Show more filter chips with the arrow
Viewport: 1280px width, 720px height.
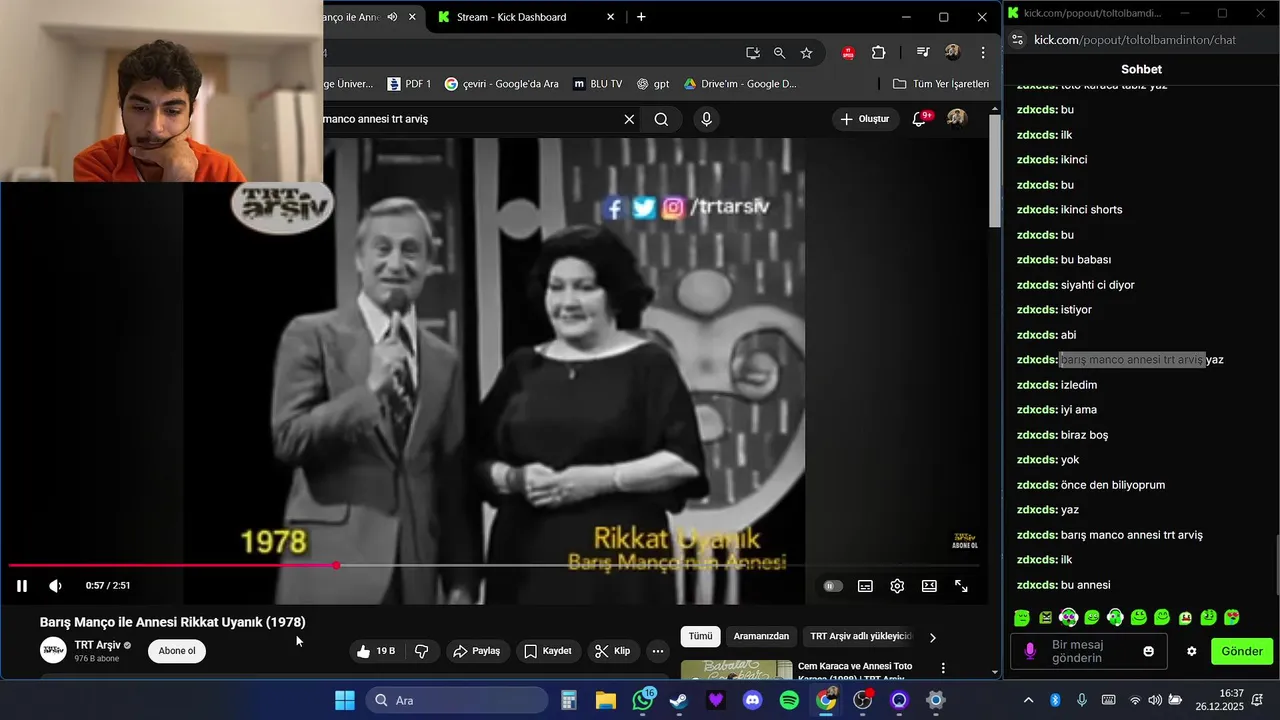(x=933, y=637)
